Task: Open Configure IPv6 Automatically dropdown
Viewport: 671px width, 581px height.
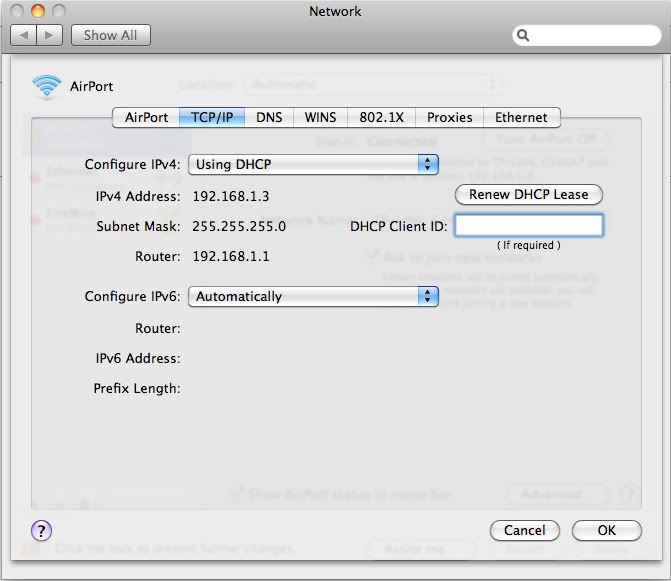Action: [x=313, y=296]
